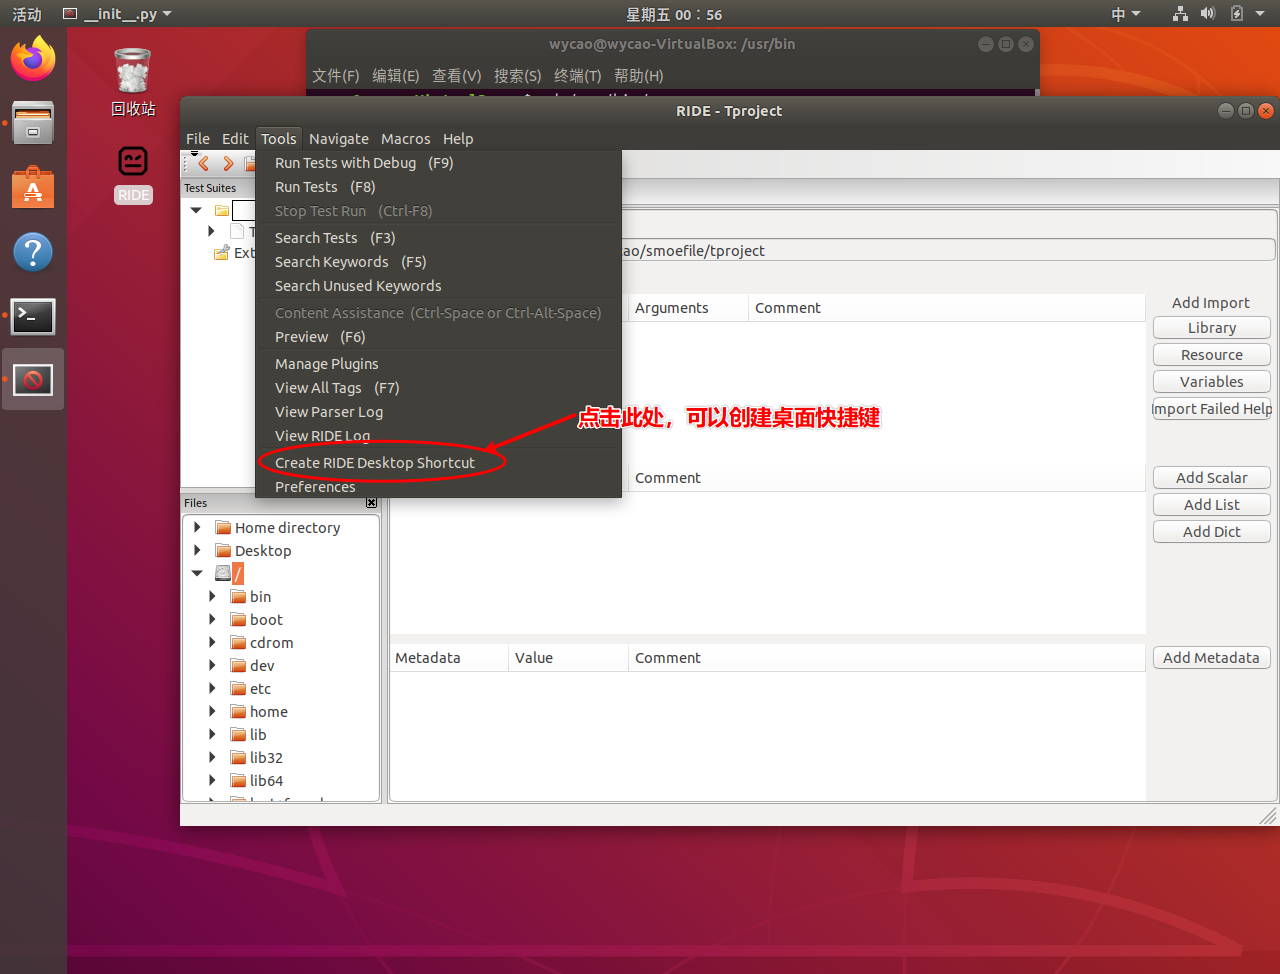Open the Files manager dock icon
This screenshot has height=974, width=1280.
(33, 123)
